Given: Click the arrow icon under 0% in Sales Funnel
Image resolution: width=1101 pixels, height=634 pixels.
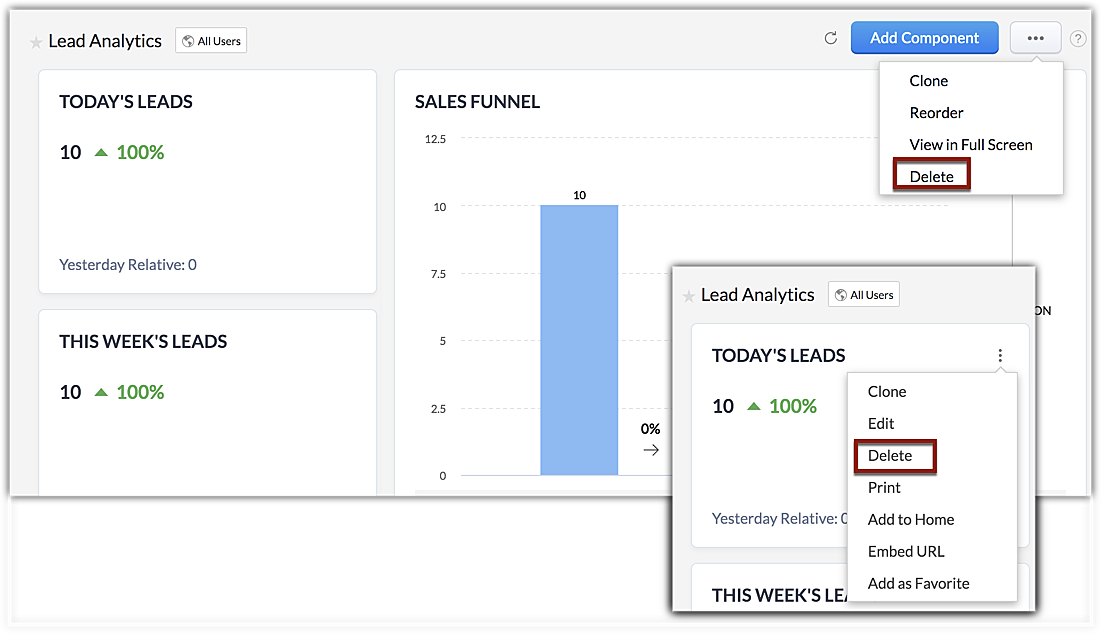Looking at the screenshot, I should click(651, 450).
